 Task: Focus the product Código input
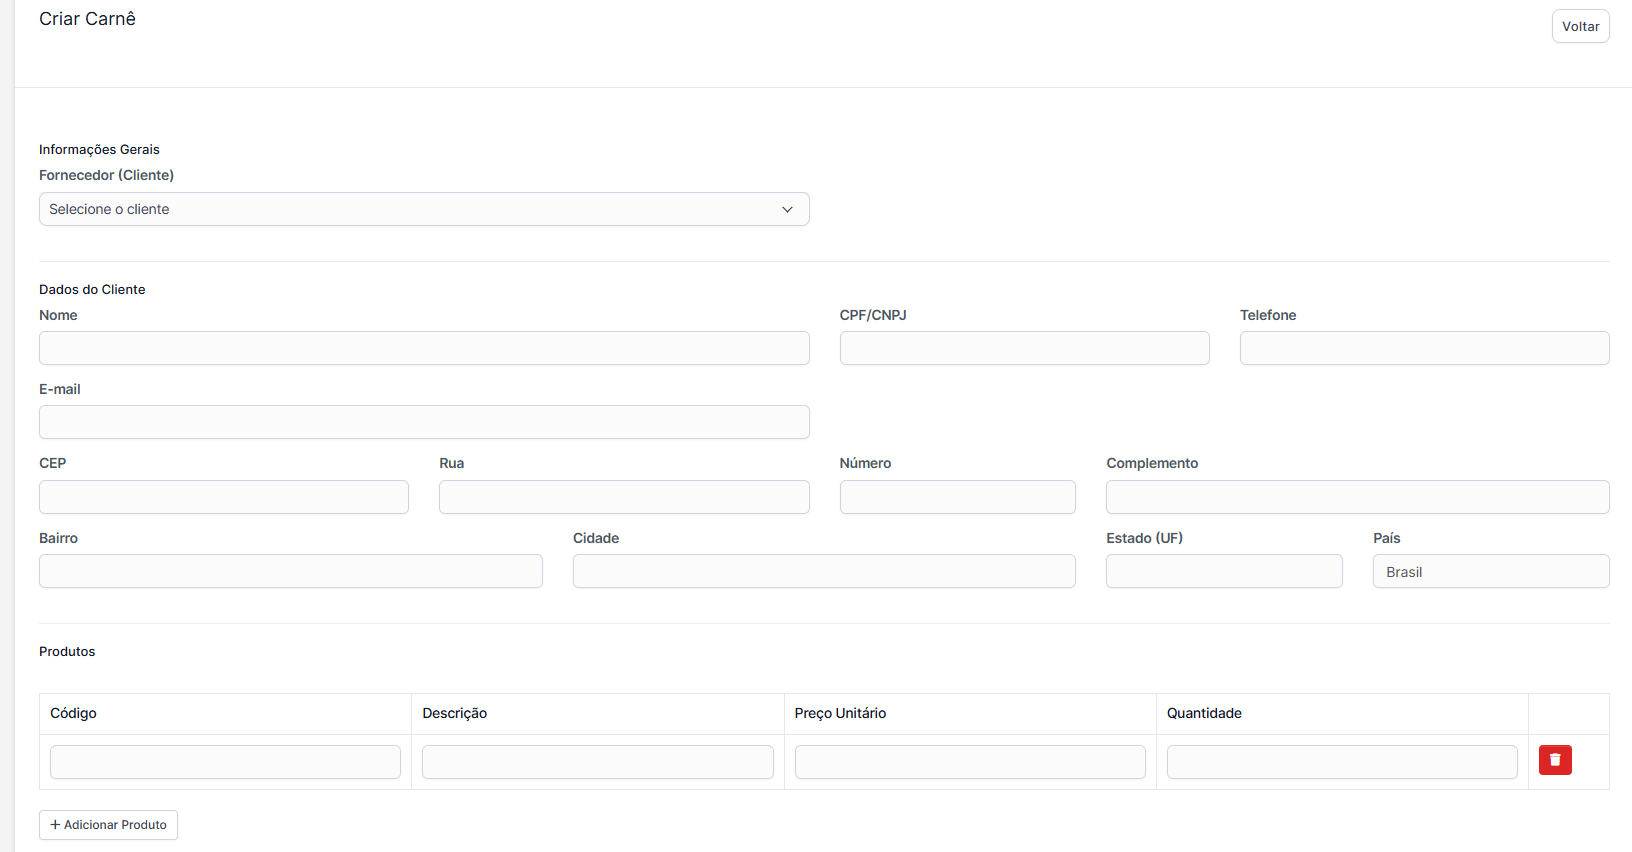[225, 762]
